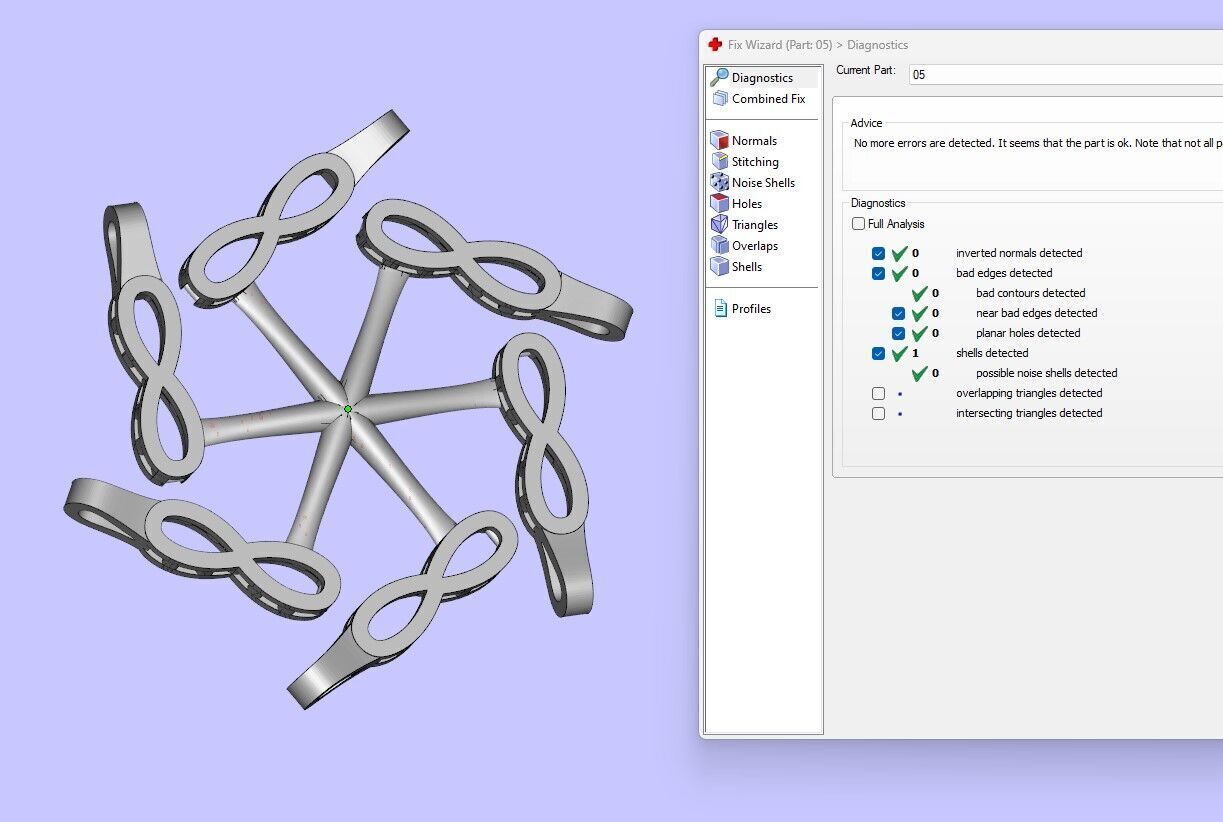
Task: Uncheck inverted normals detected checkbox
Action: coord(878,253)
